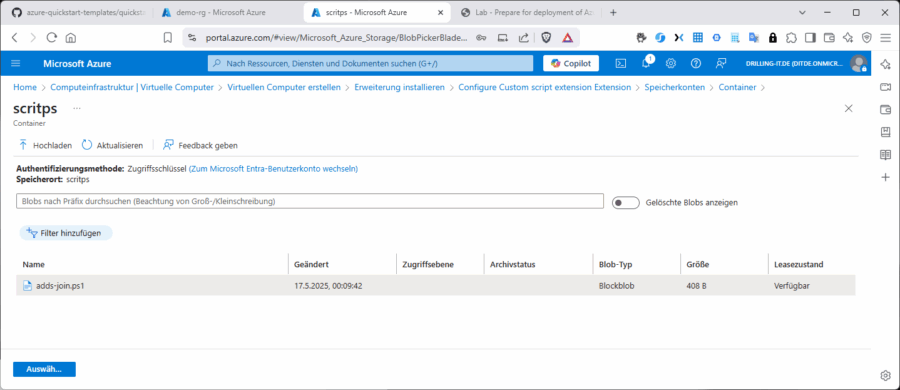Toggle Gelöschte Blobs anzeigen switch
Viewport: 900px width, 390px height.
click(626, 203)
